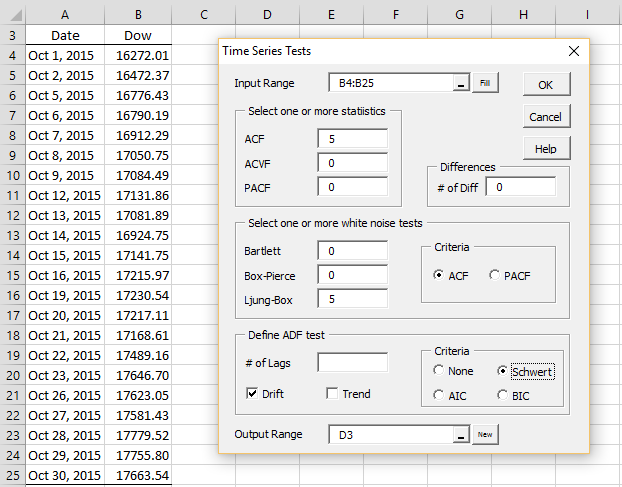Select column C header
Screen dimensions: 622x487
tap(203, 15)
